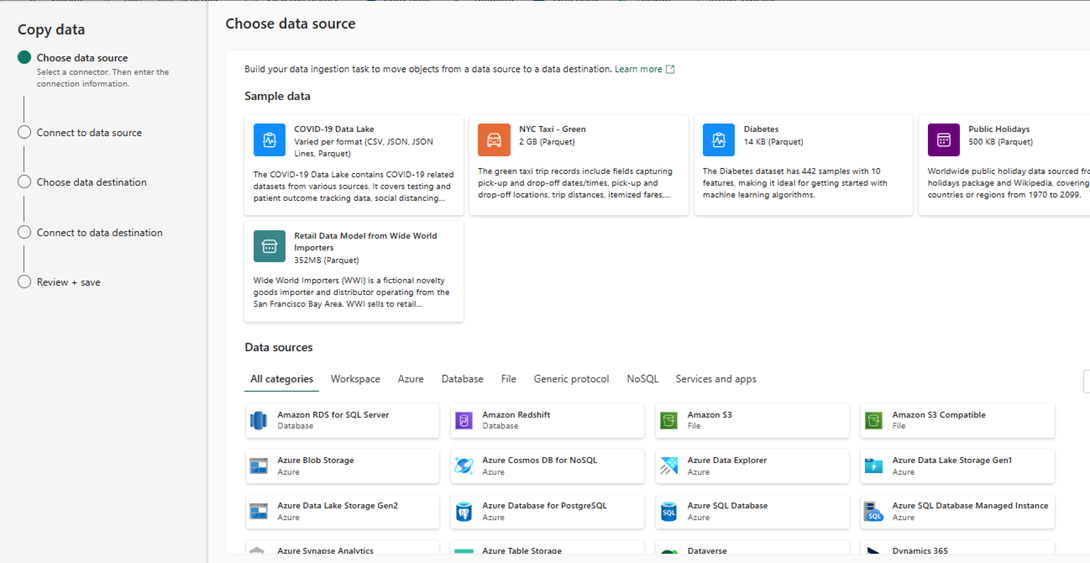The image size is (1090, 563).
Task: Choose the Amazon RDS for SQL Server label
Action: 333,415
